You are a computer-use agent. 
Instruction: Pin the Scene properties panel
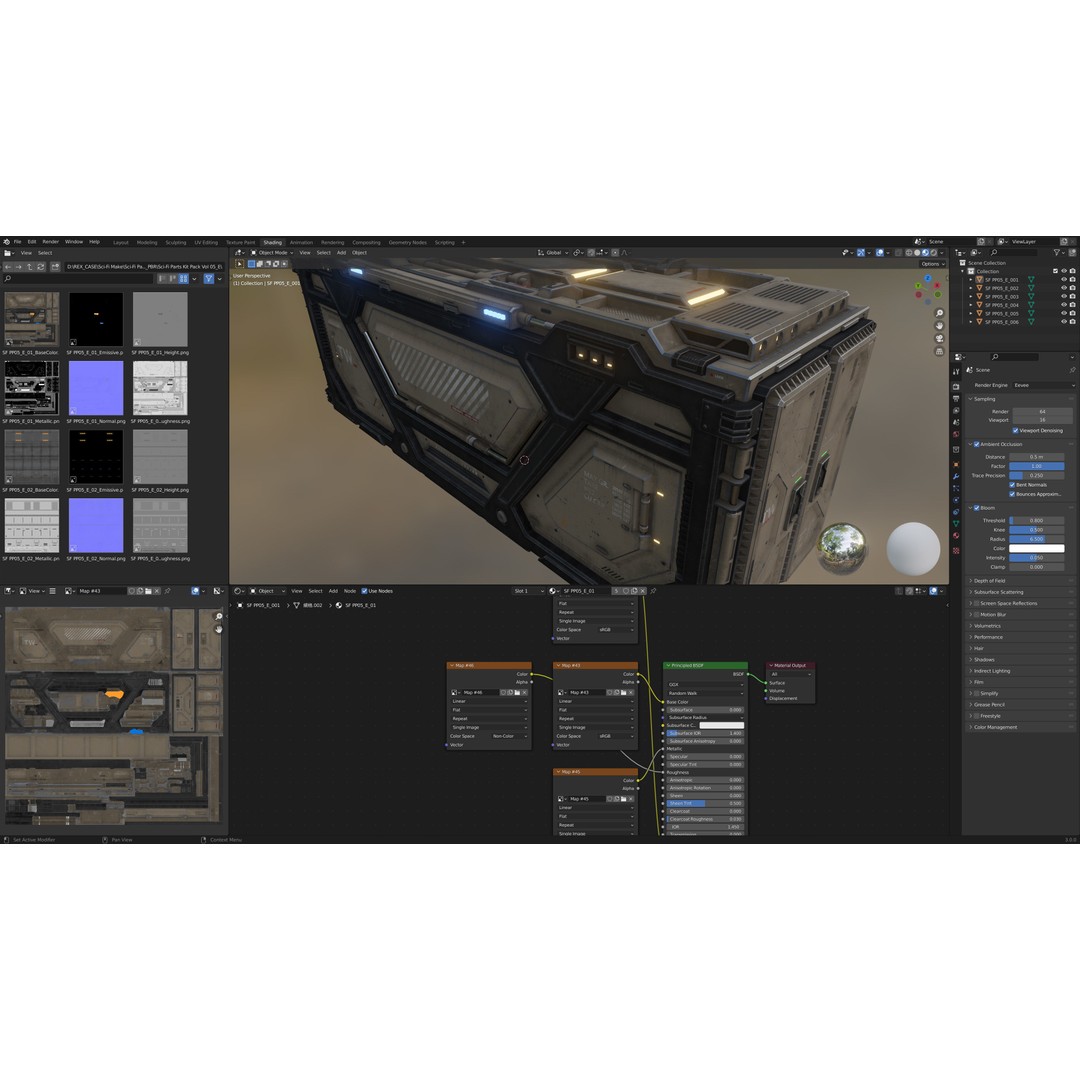[x=1072, y=370]
